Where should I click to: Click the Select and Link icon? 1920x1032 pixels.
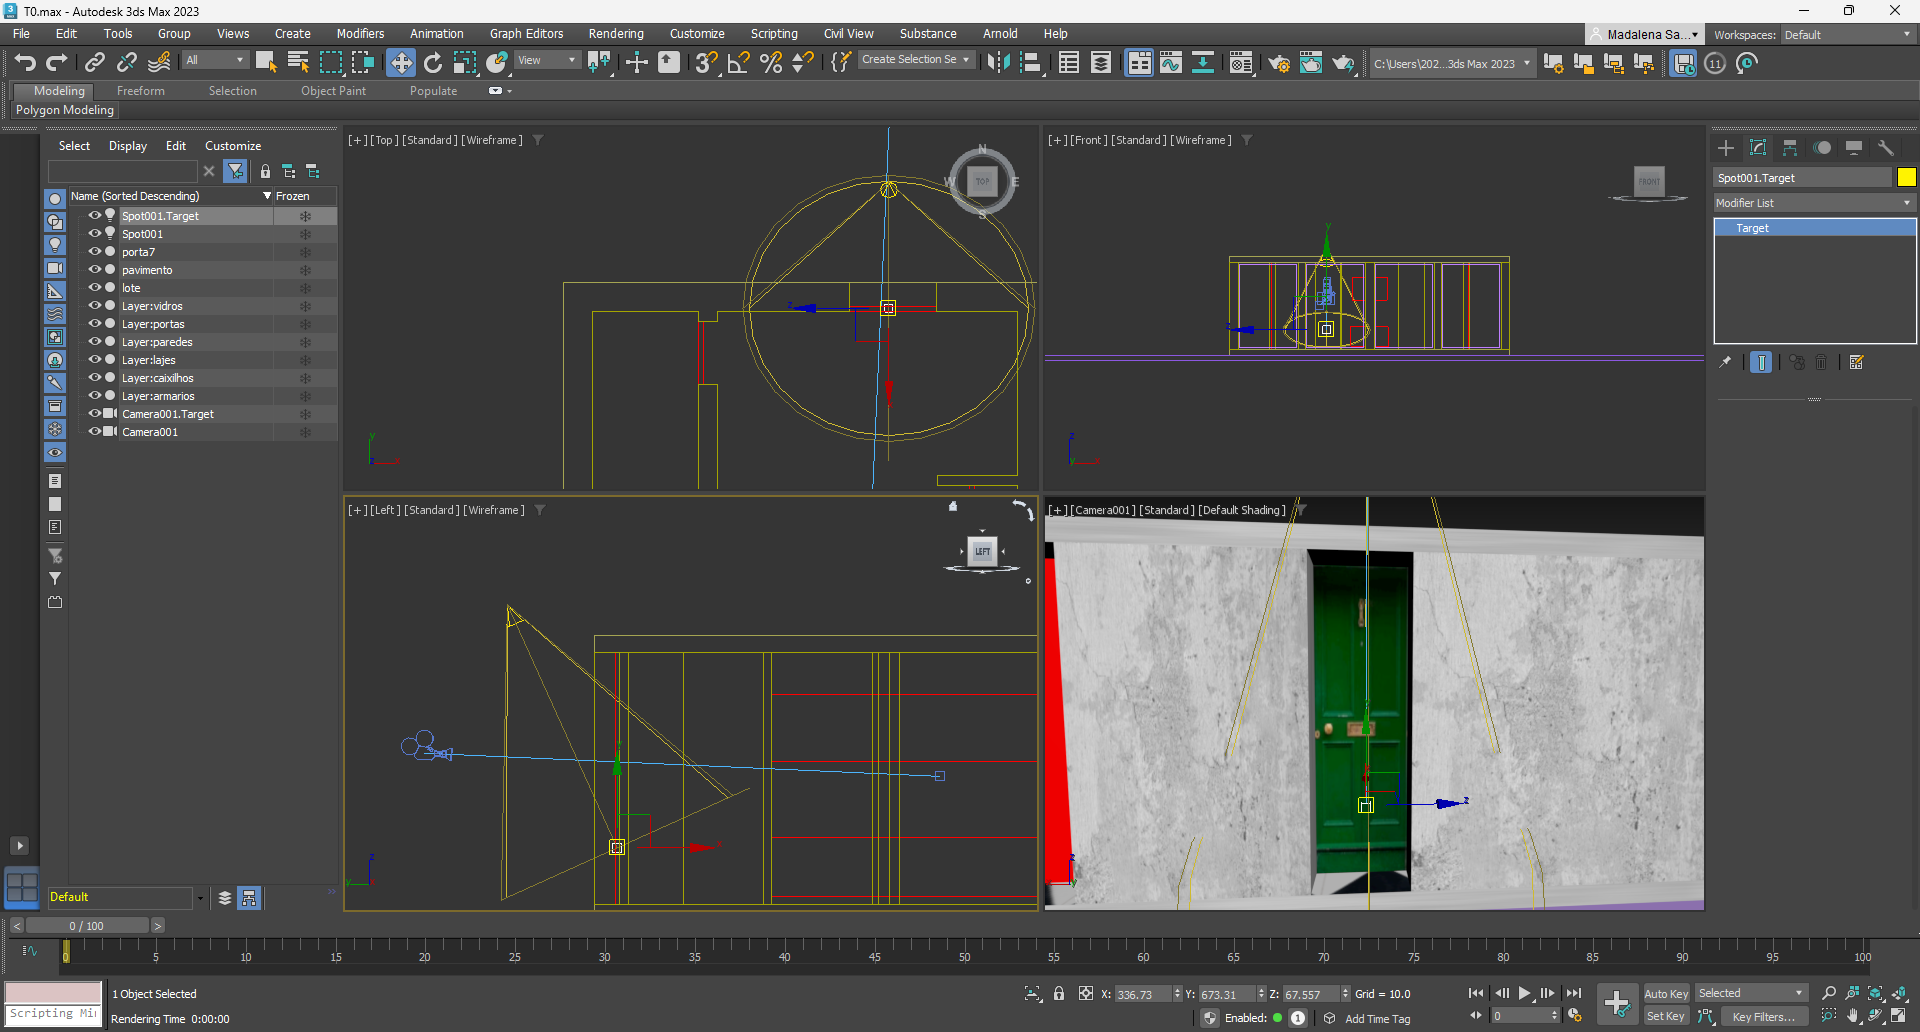(x=95, y=63)
